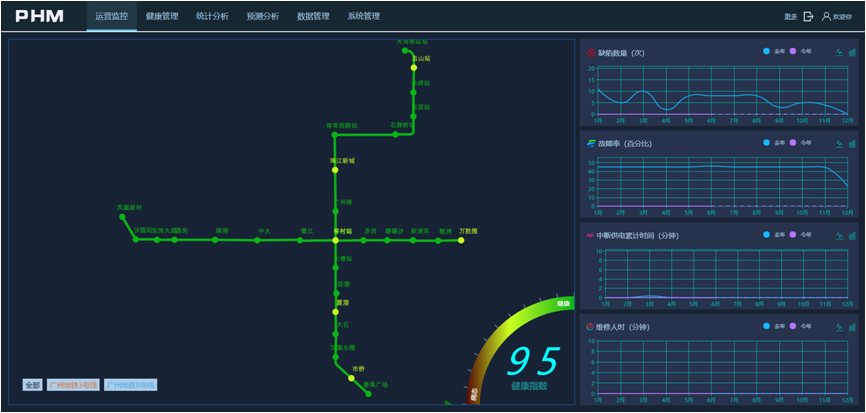The width and height of the screenshot is (866, 413).
Task: Open the user profile icon (欢迎你)
Action: pos(826,16)
